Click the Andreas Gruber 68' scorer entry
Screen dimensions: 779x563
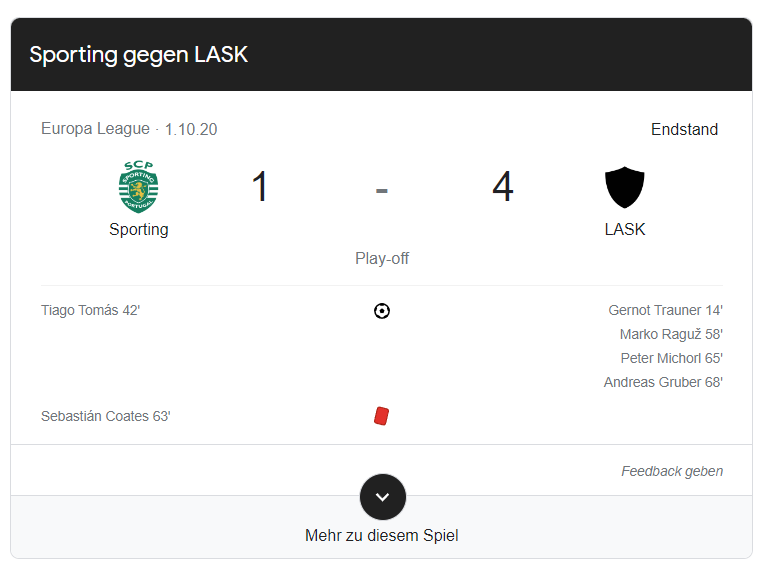click(663, 382)
